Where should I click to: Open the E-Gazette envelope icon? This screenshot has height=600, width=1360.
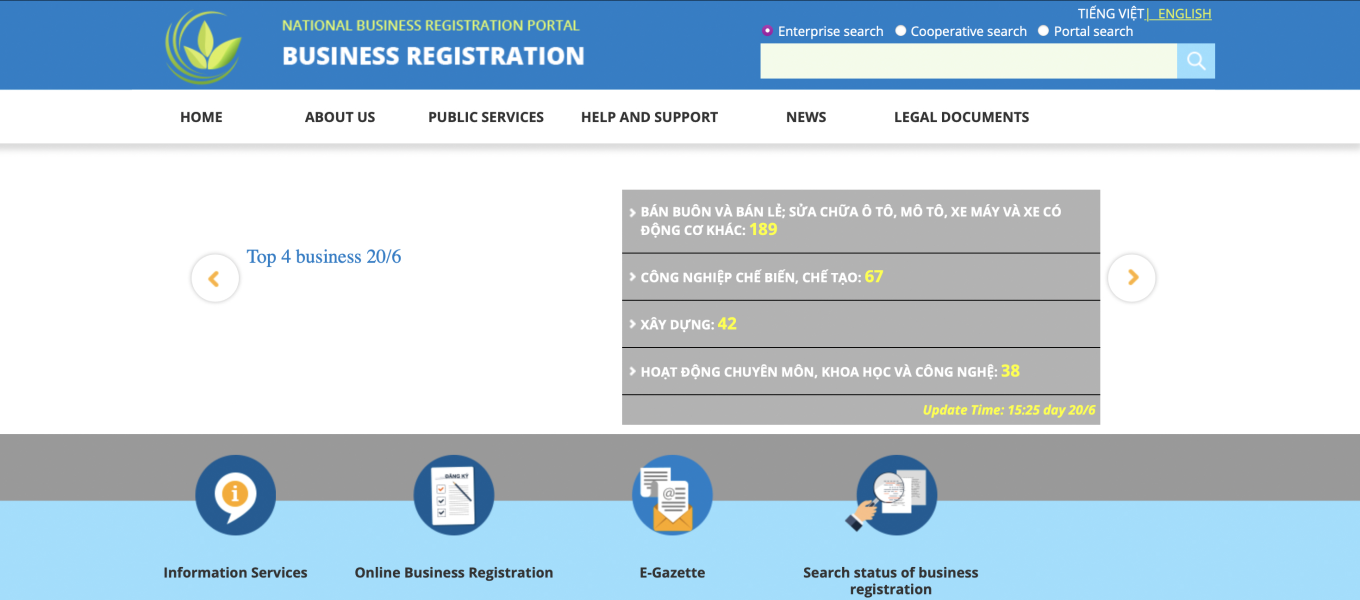coord(672,495)
